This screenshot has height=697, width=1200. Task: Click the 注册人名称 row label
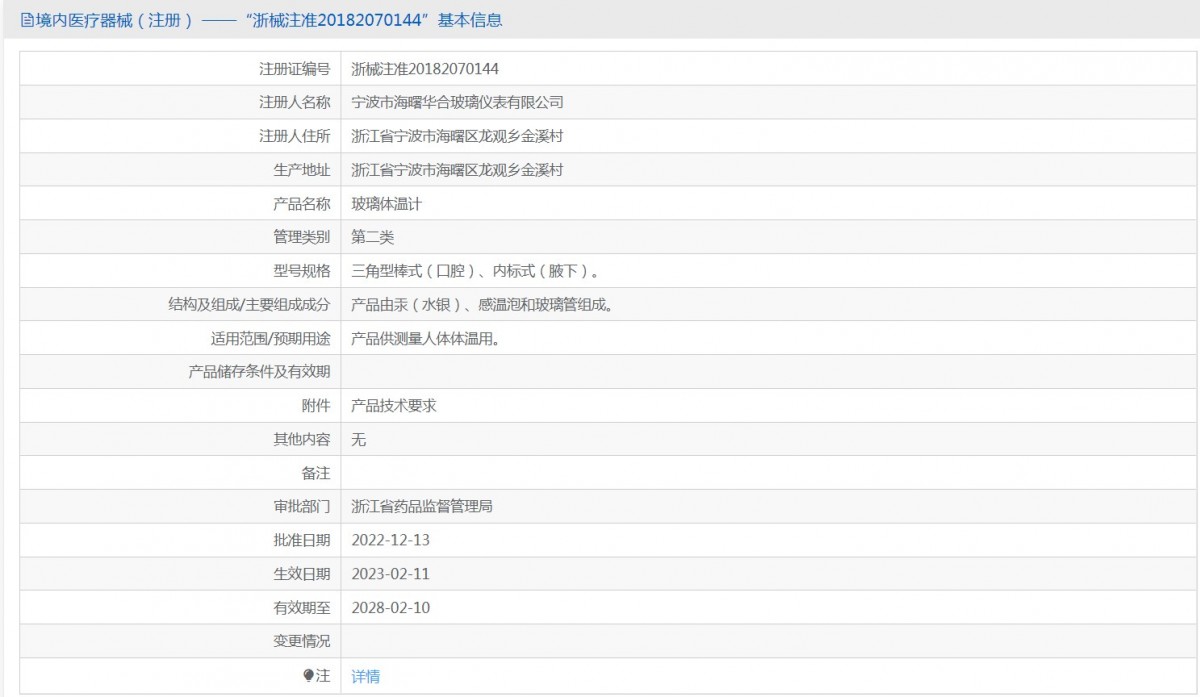pos(294,102)
